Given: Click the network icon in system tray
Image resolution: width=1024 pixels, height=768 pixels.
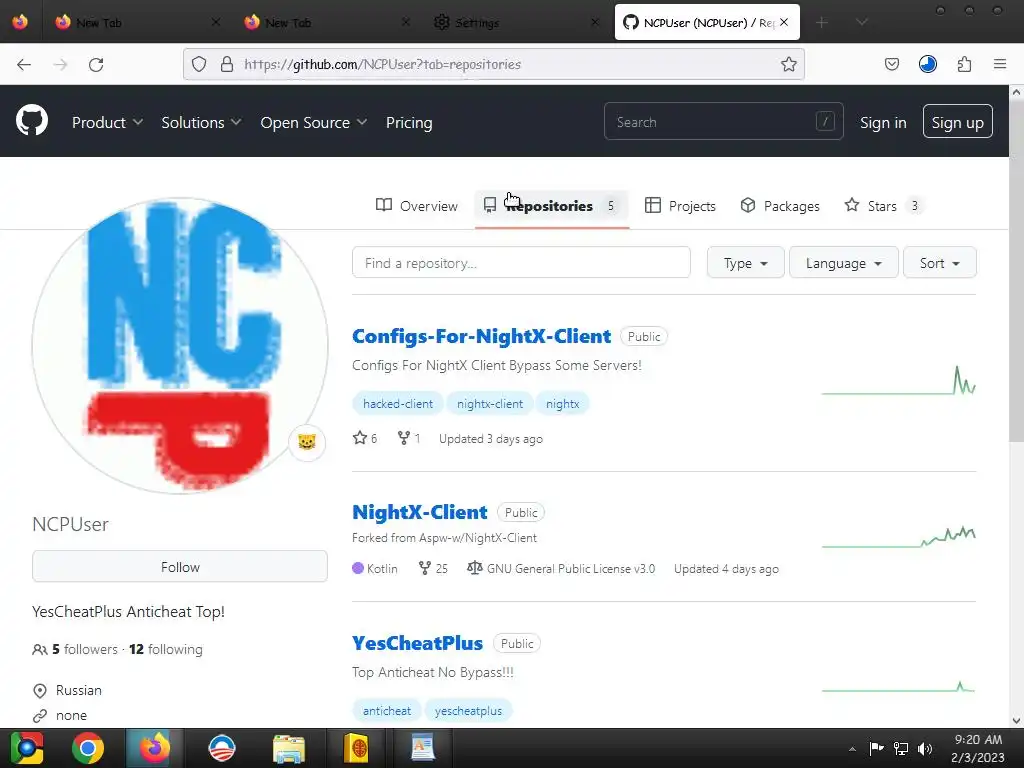Looking at the screenshot, I should 901,748.
